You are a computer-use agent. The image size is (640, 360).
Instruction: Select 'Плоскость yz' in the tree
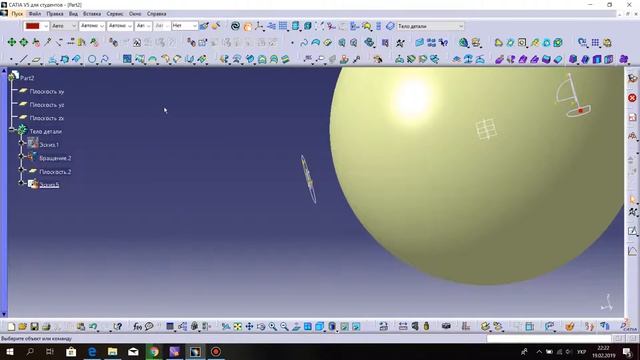[47, 105]
